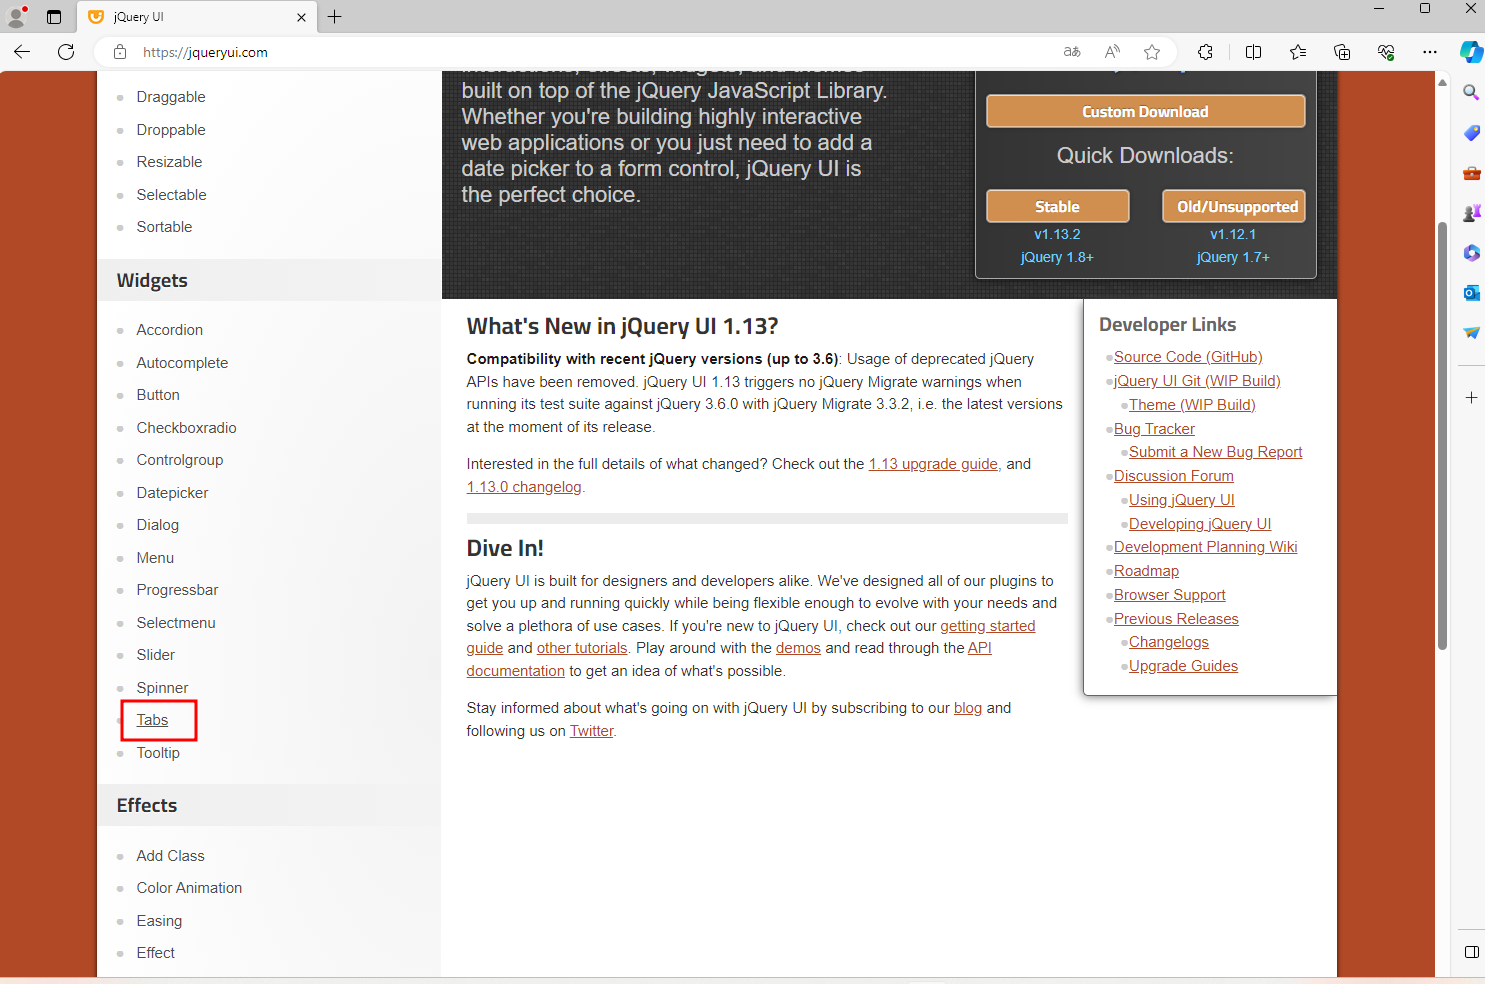The height and width of the screenshot is (984, 1485).
Task: Add page to favorites star icon
Action: pos(1152,52)
